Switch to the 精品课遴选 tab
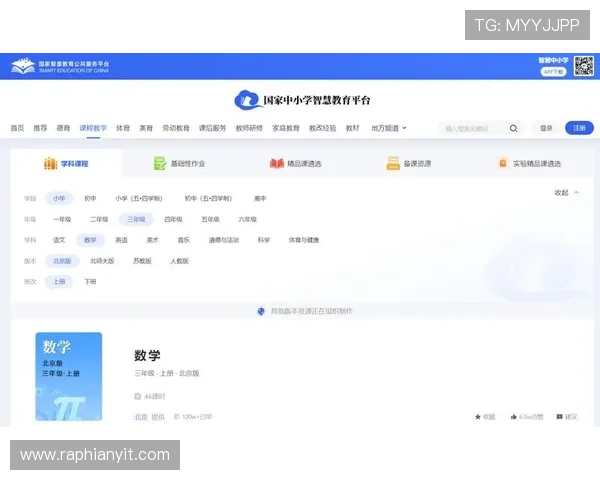This screenshot has width=600, height=480. [x=295, y=163]
